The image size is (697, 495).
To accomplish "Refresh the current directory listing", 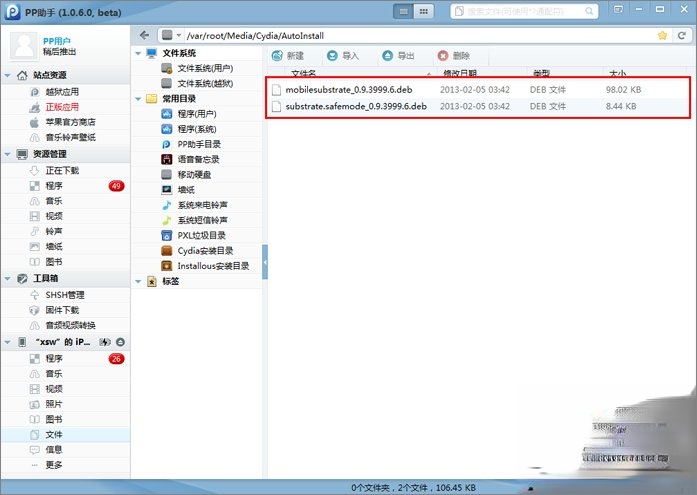I will pos(681,36).
